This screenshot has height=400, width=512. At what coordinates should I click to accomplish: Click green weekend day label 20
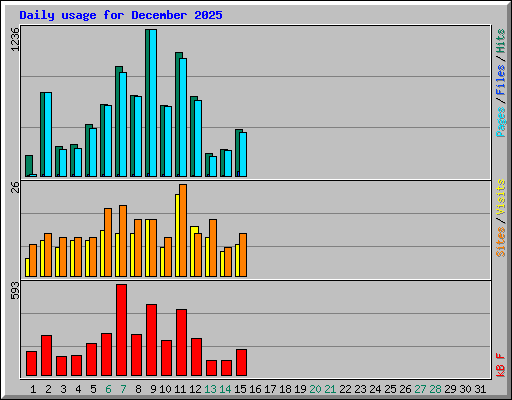pos(315,389)
